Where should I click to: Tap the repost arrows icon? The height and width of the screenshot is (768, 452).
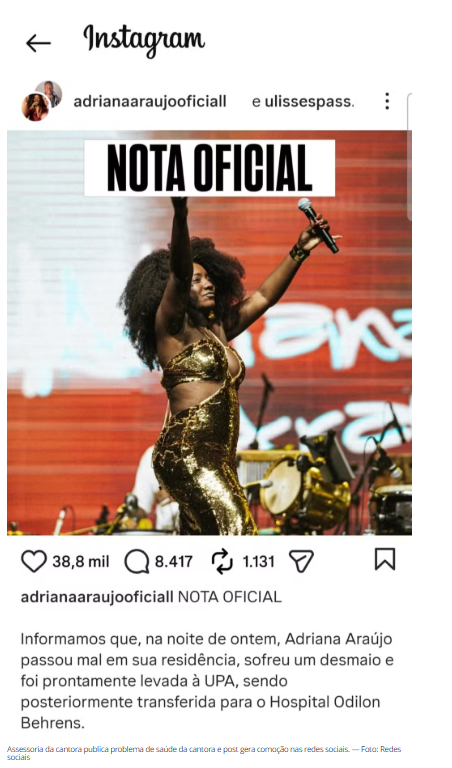tap(222, 561)
